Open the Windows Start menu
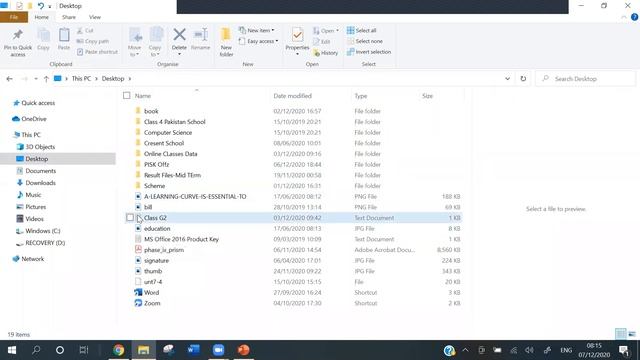 click(12, 350)
